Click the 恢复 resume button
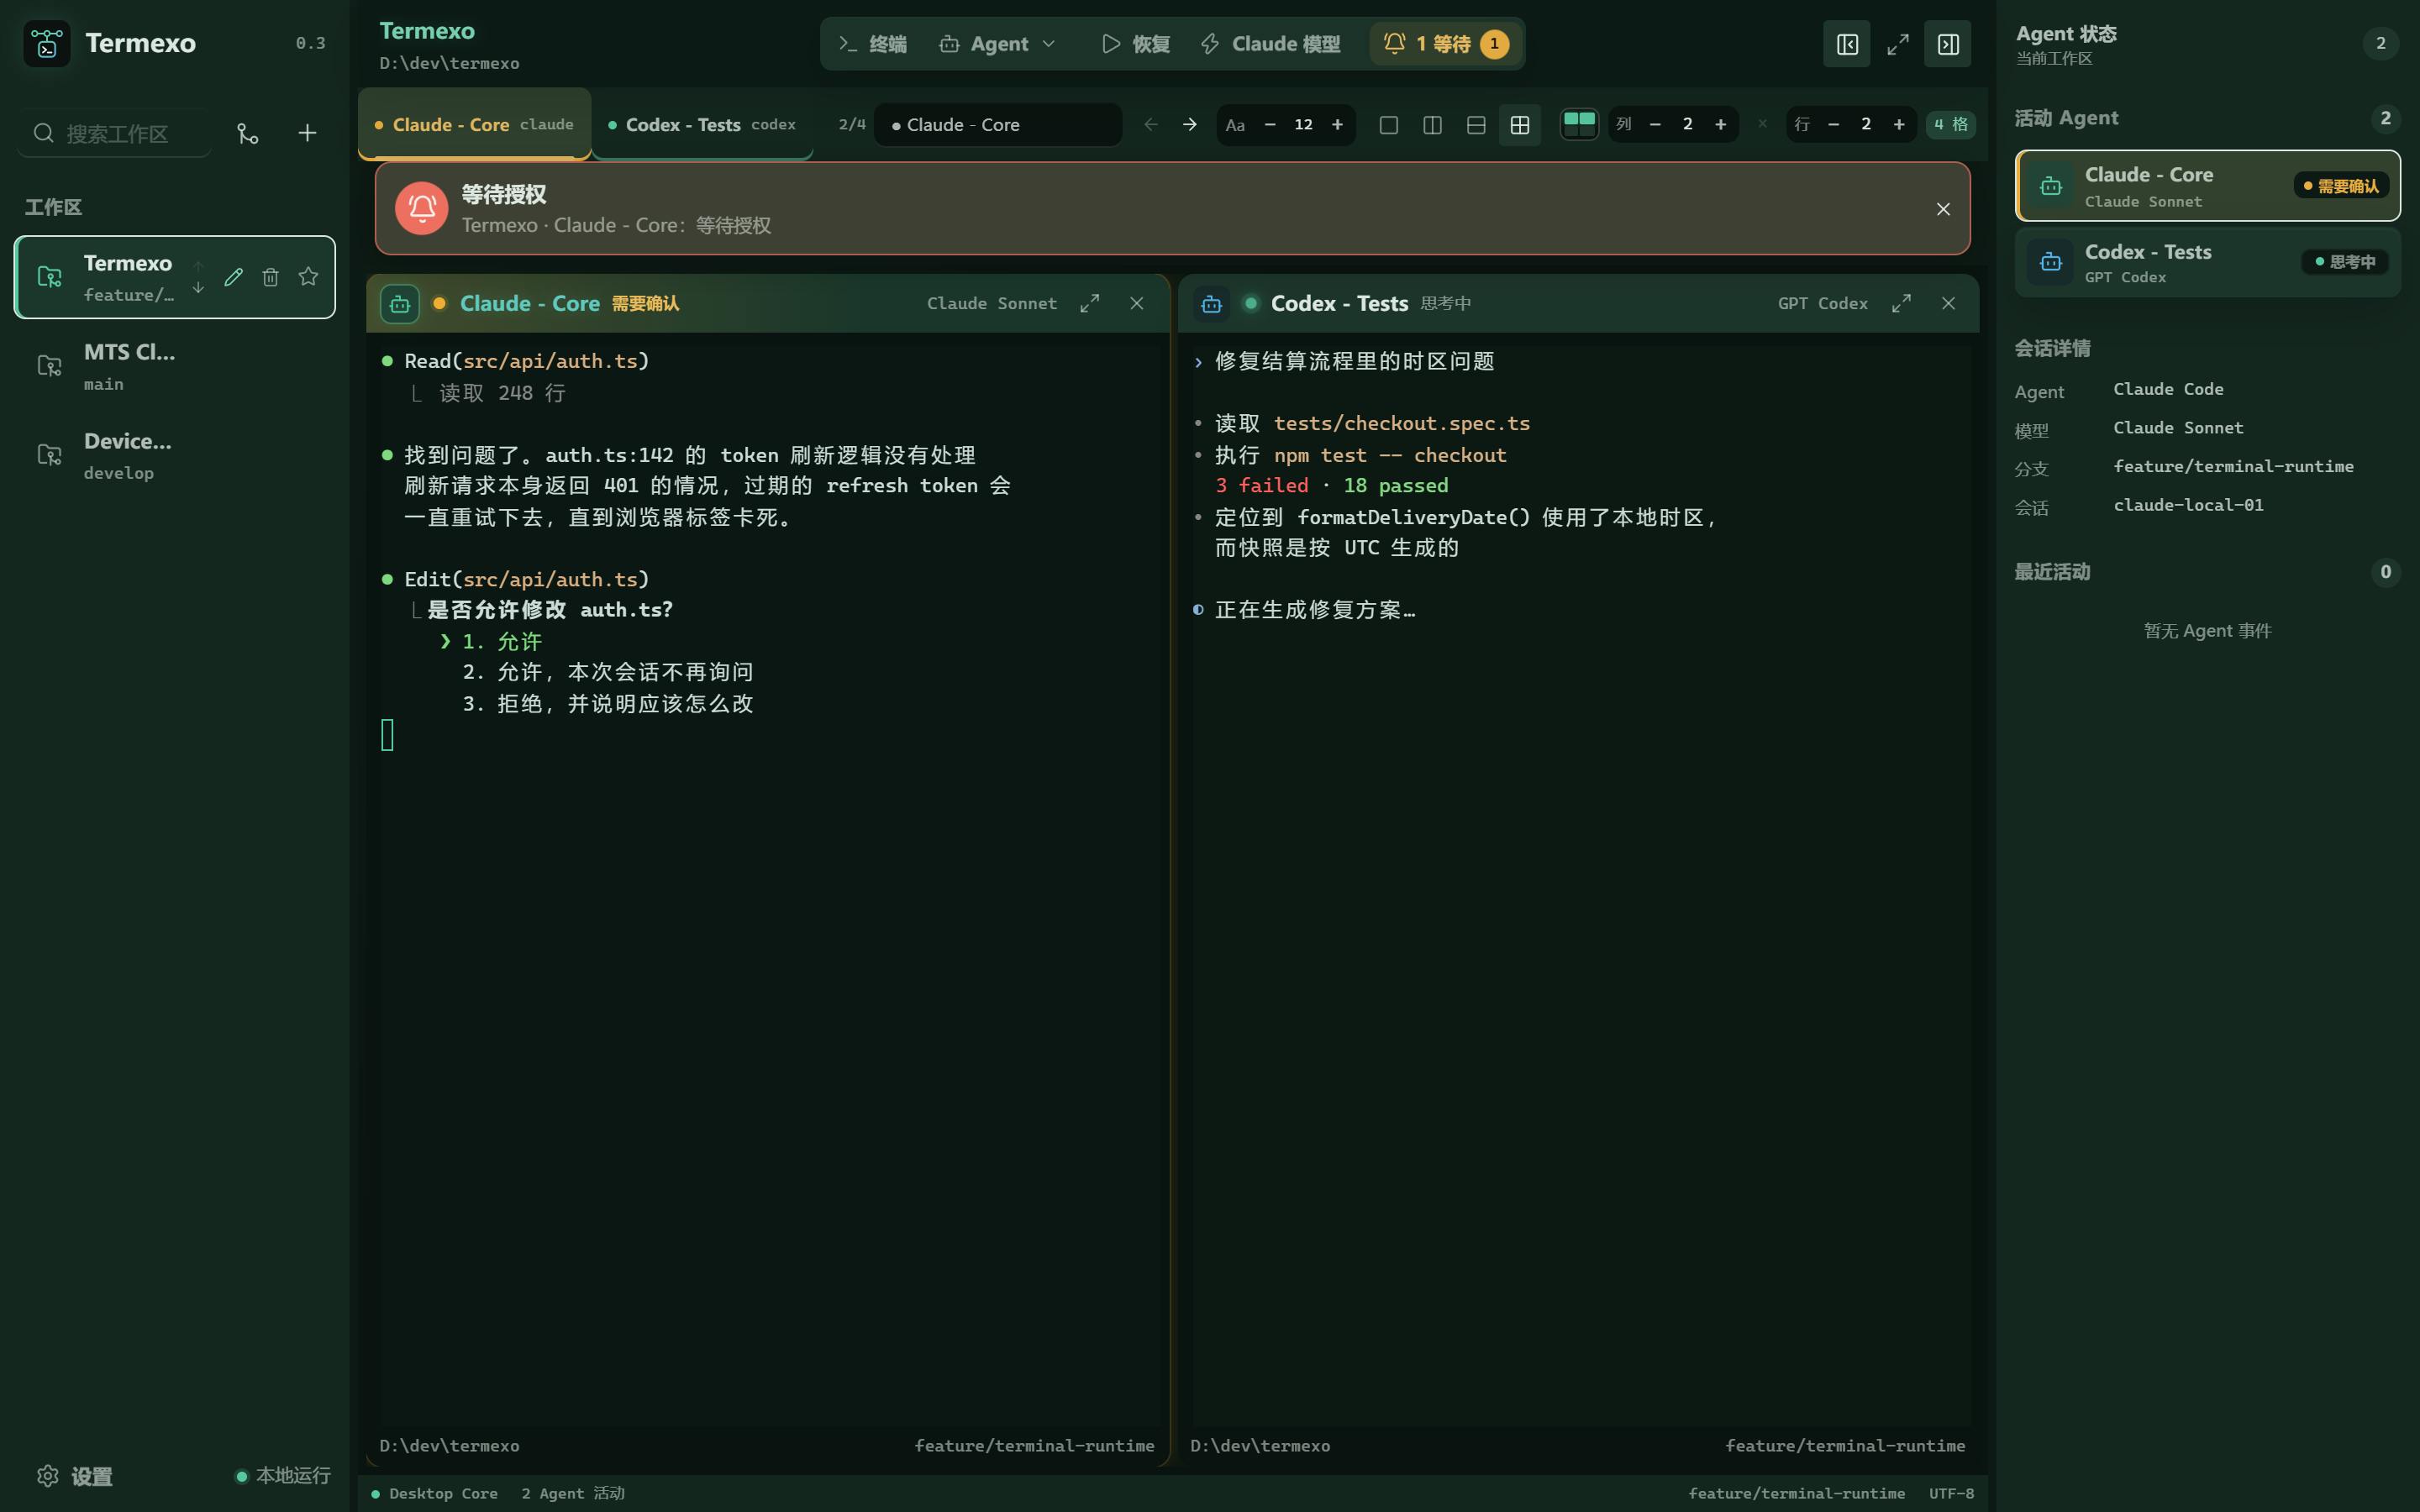This screenshot has height=1512, width=2420. 1135,44
